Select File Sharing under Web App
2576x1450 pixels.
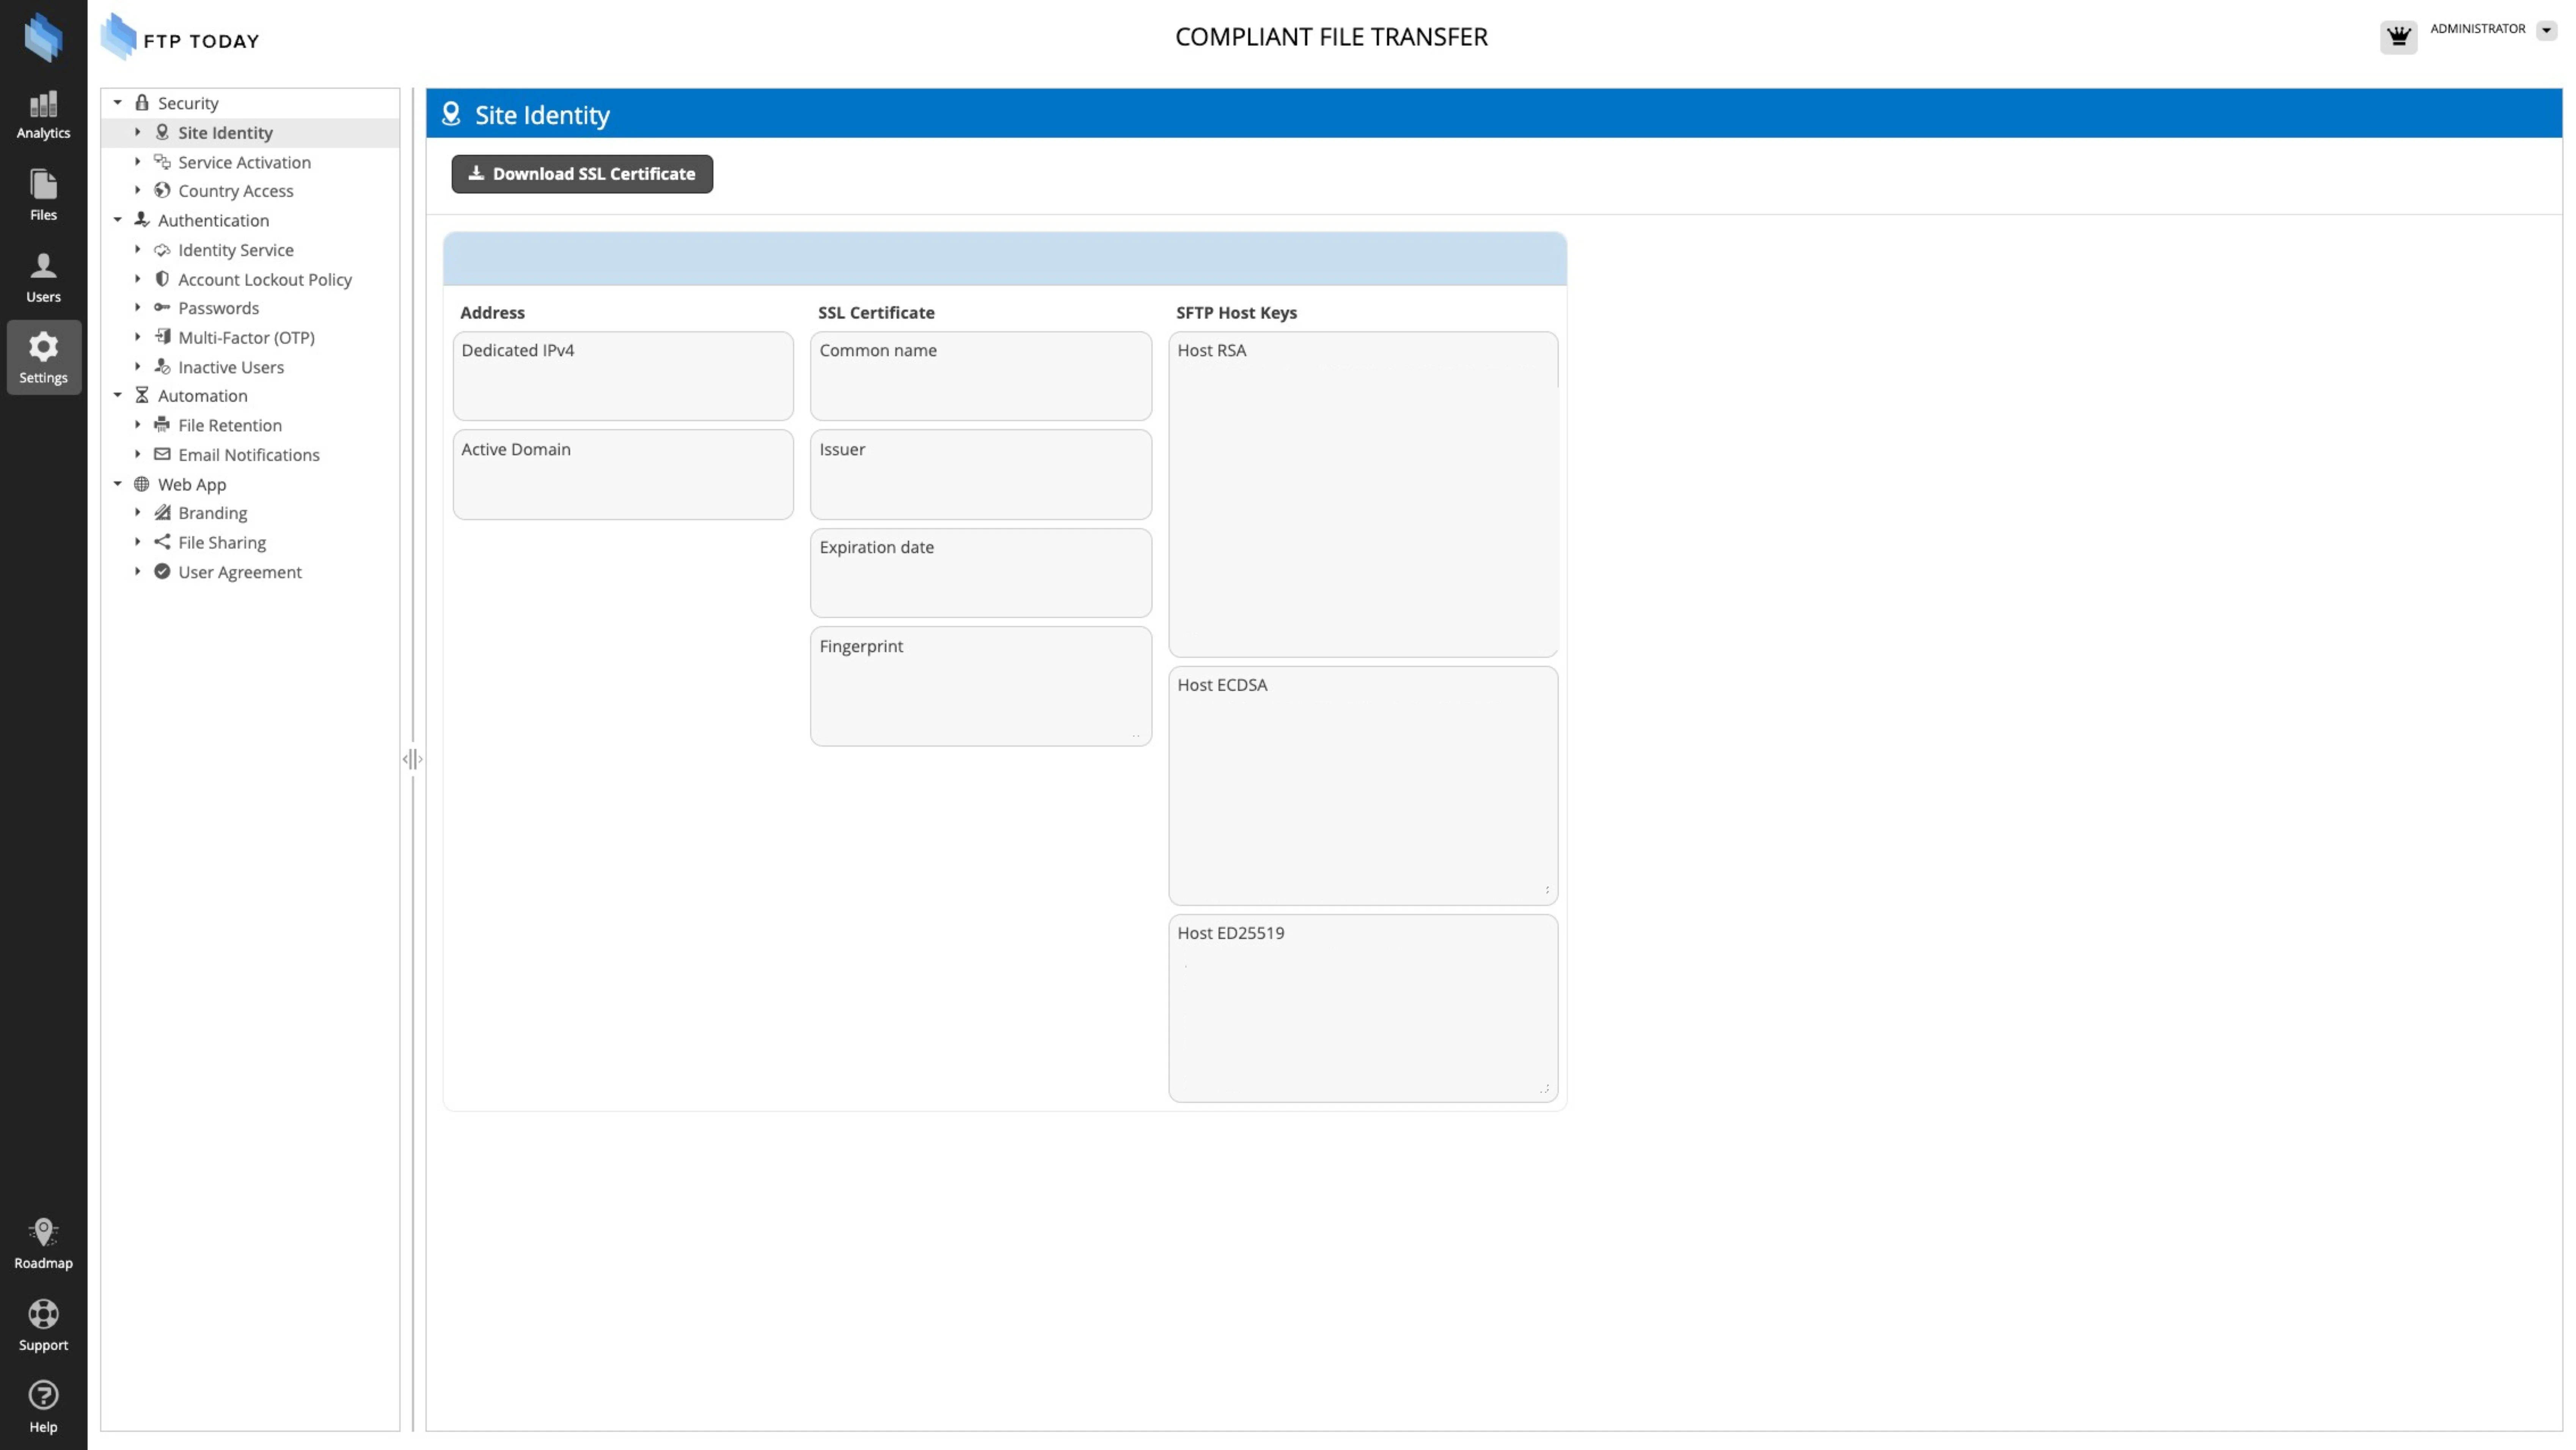click(221, 542)
